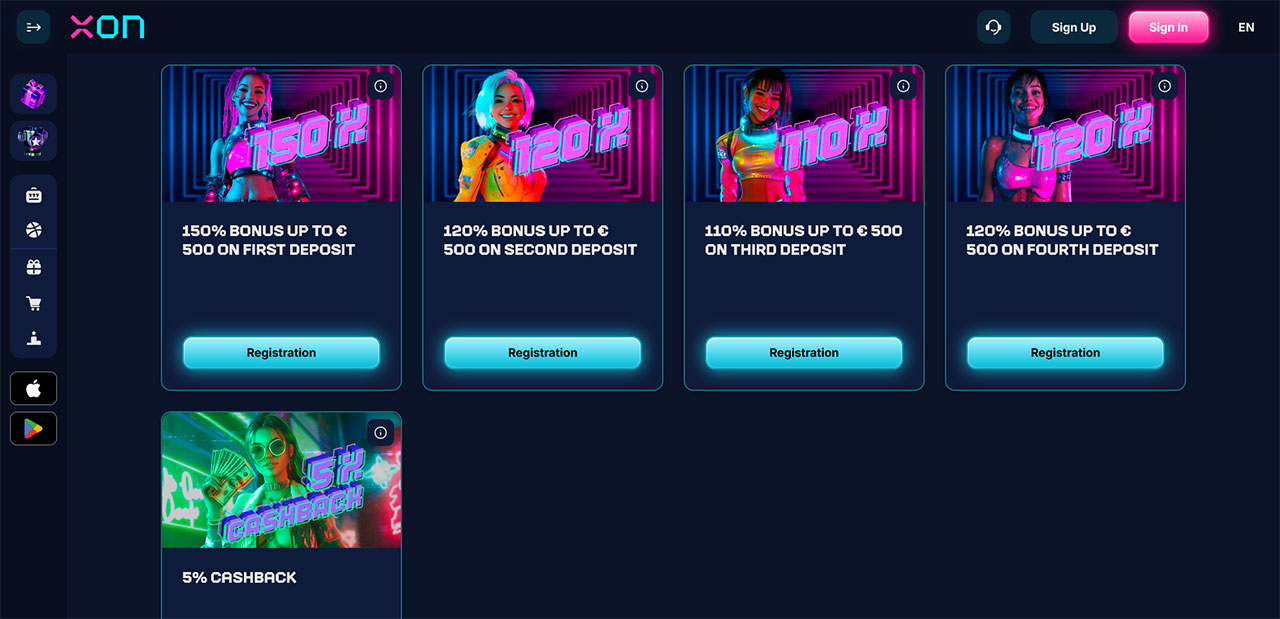Open the Google Play download button
The width and height of the screenshot is (1280, 619).
pos(33,428)
